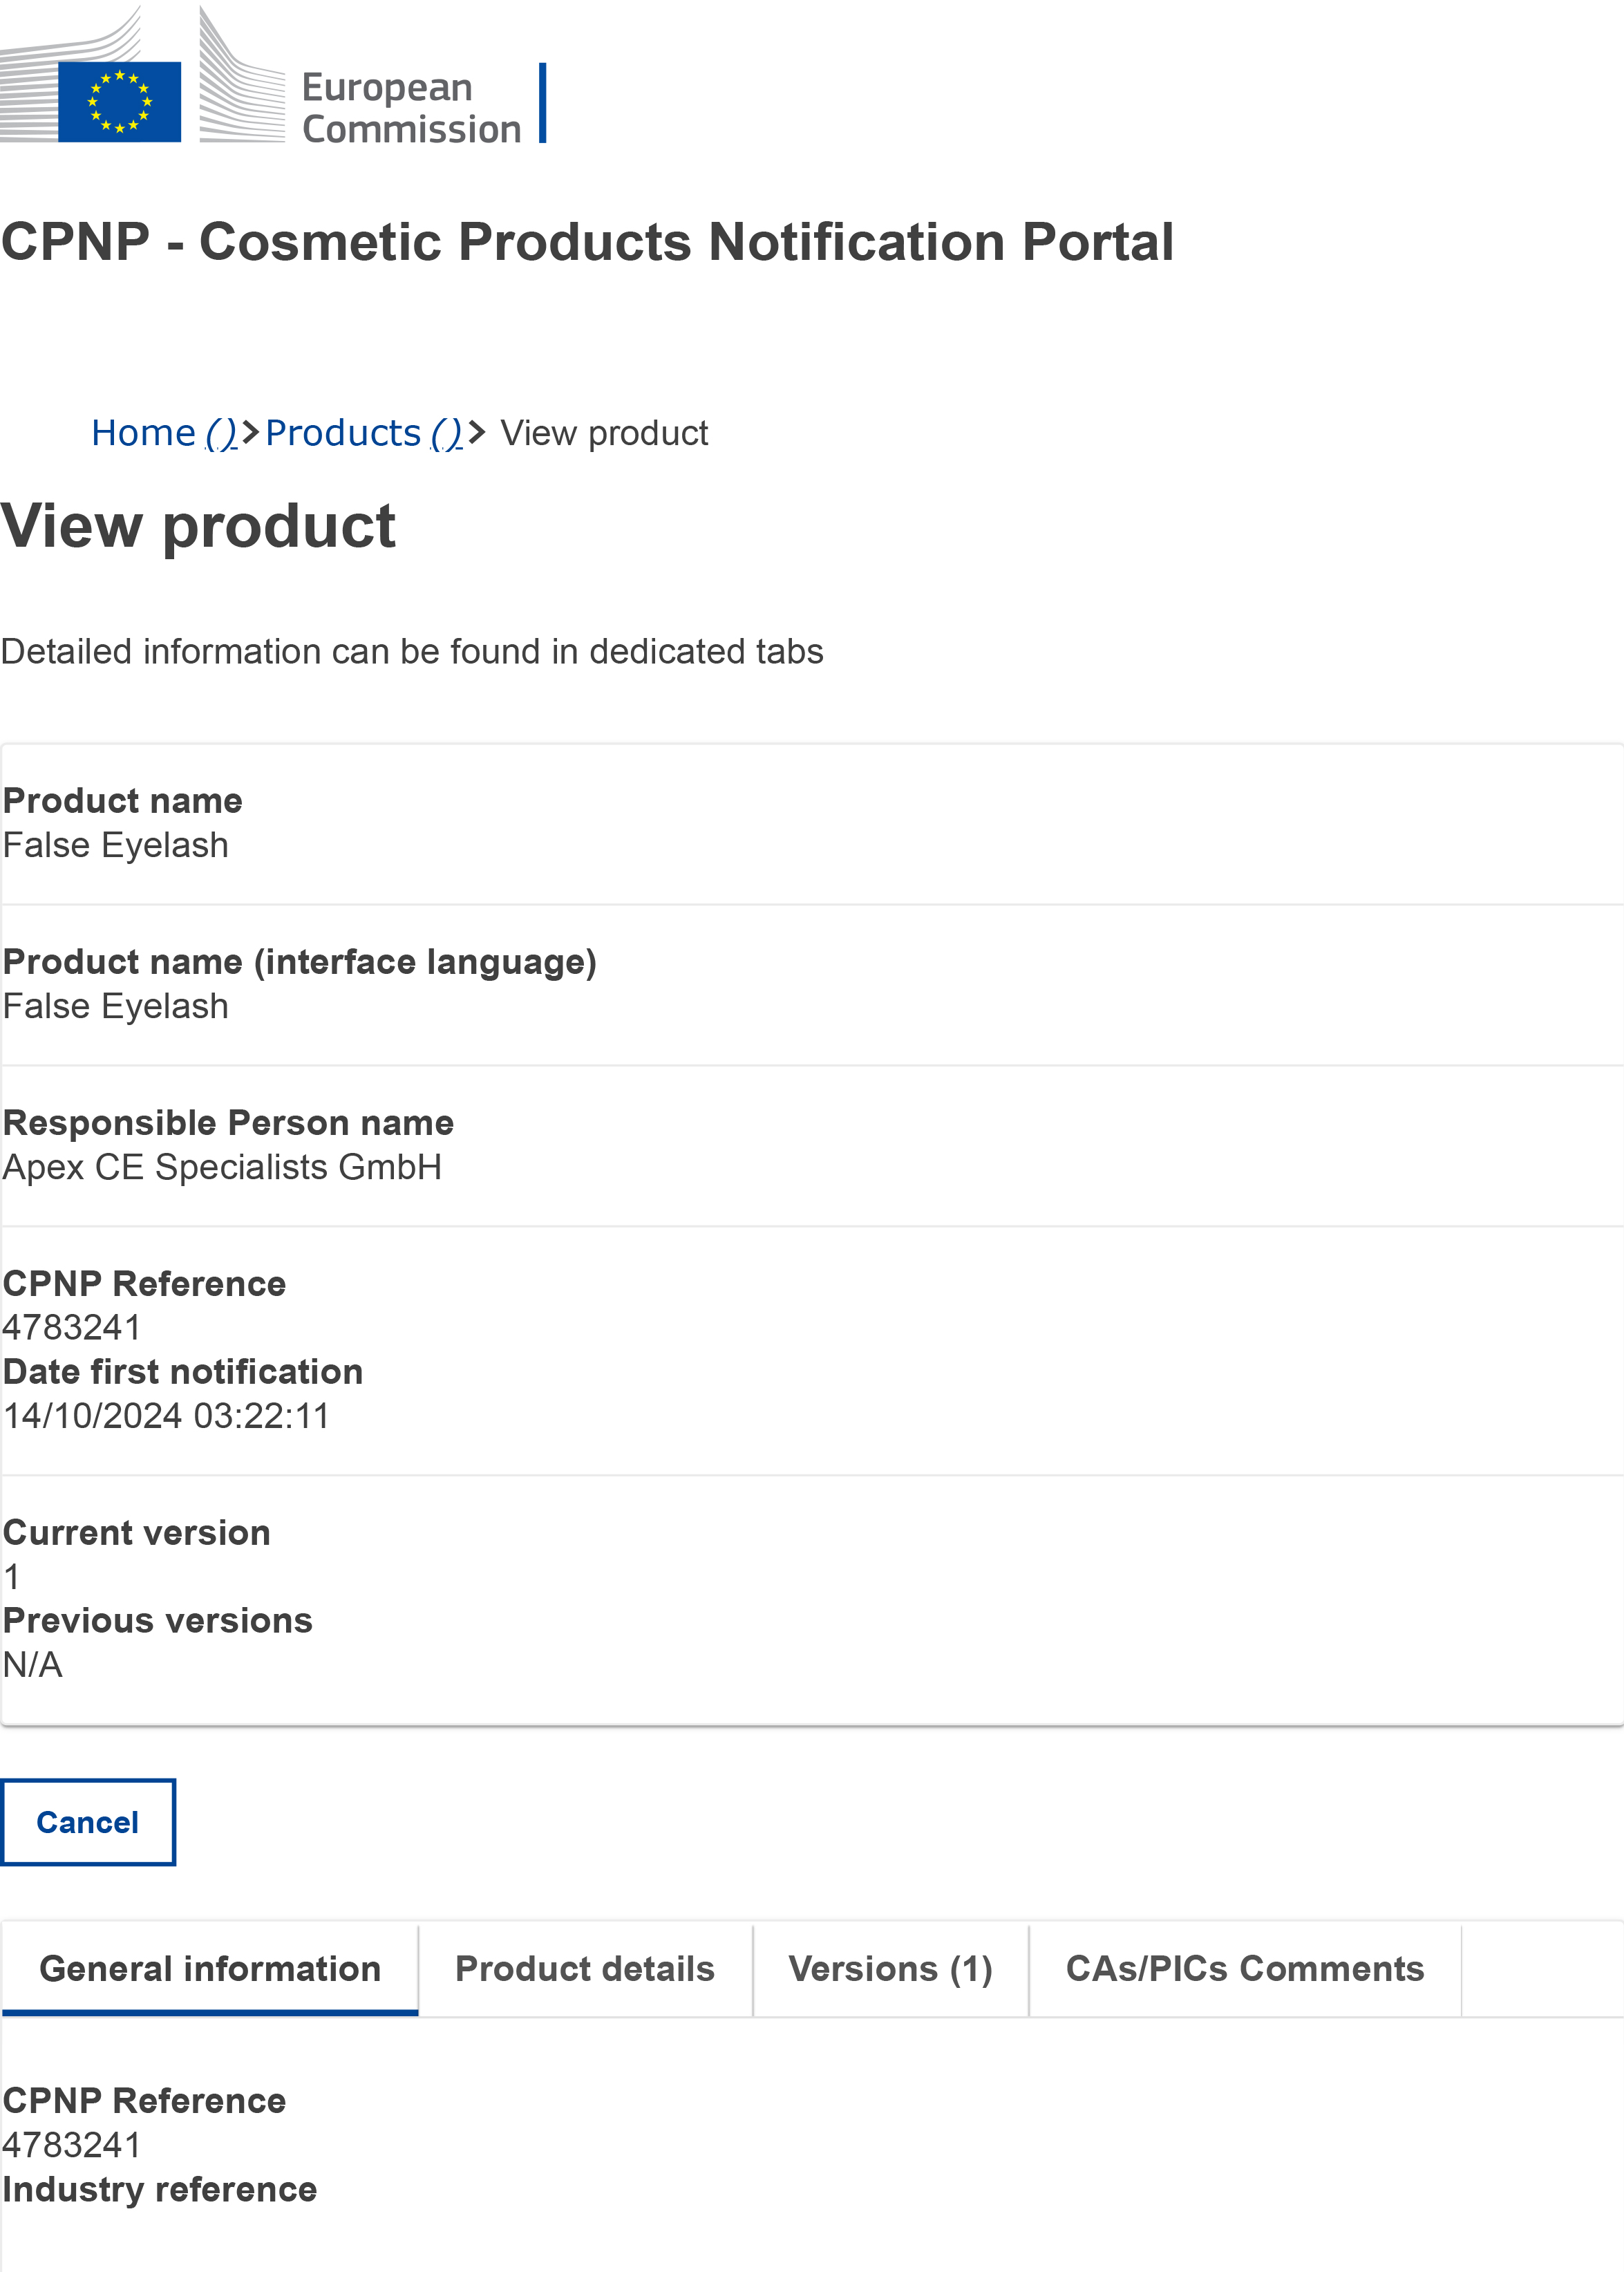Open the CAs/PICs Comments tab
The width and height of the screenshot is (1624, 2272).
pos(1244,1968)
